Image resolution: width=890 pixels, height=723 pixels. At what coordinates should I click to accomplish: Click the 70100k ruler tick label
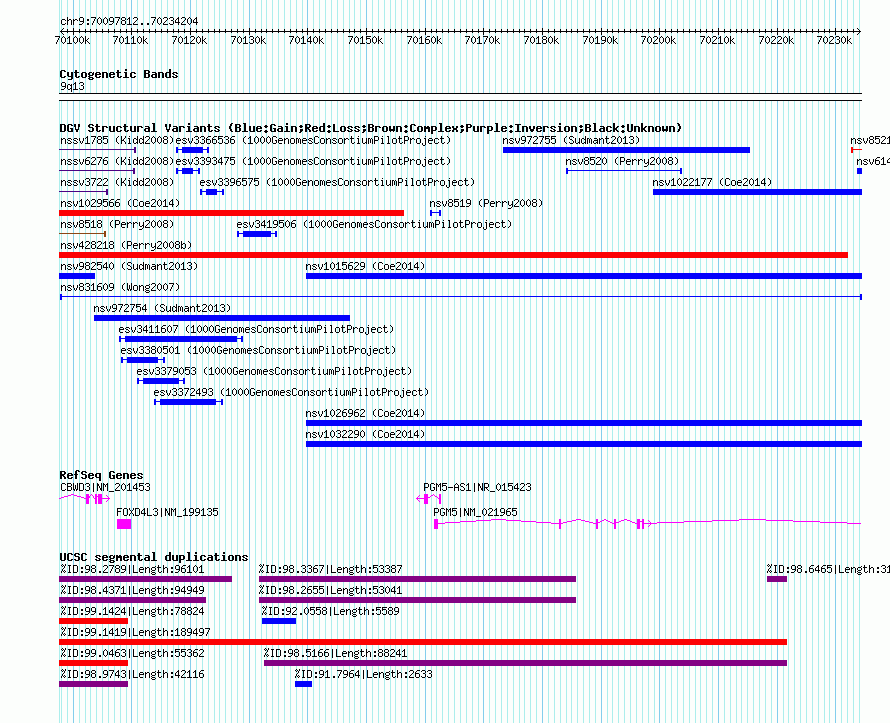tap(72, 40)
